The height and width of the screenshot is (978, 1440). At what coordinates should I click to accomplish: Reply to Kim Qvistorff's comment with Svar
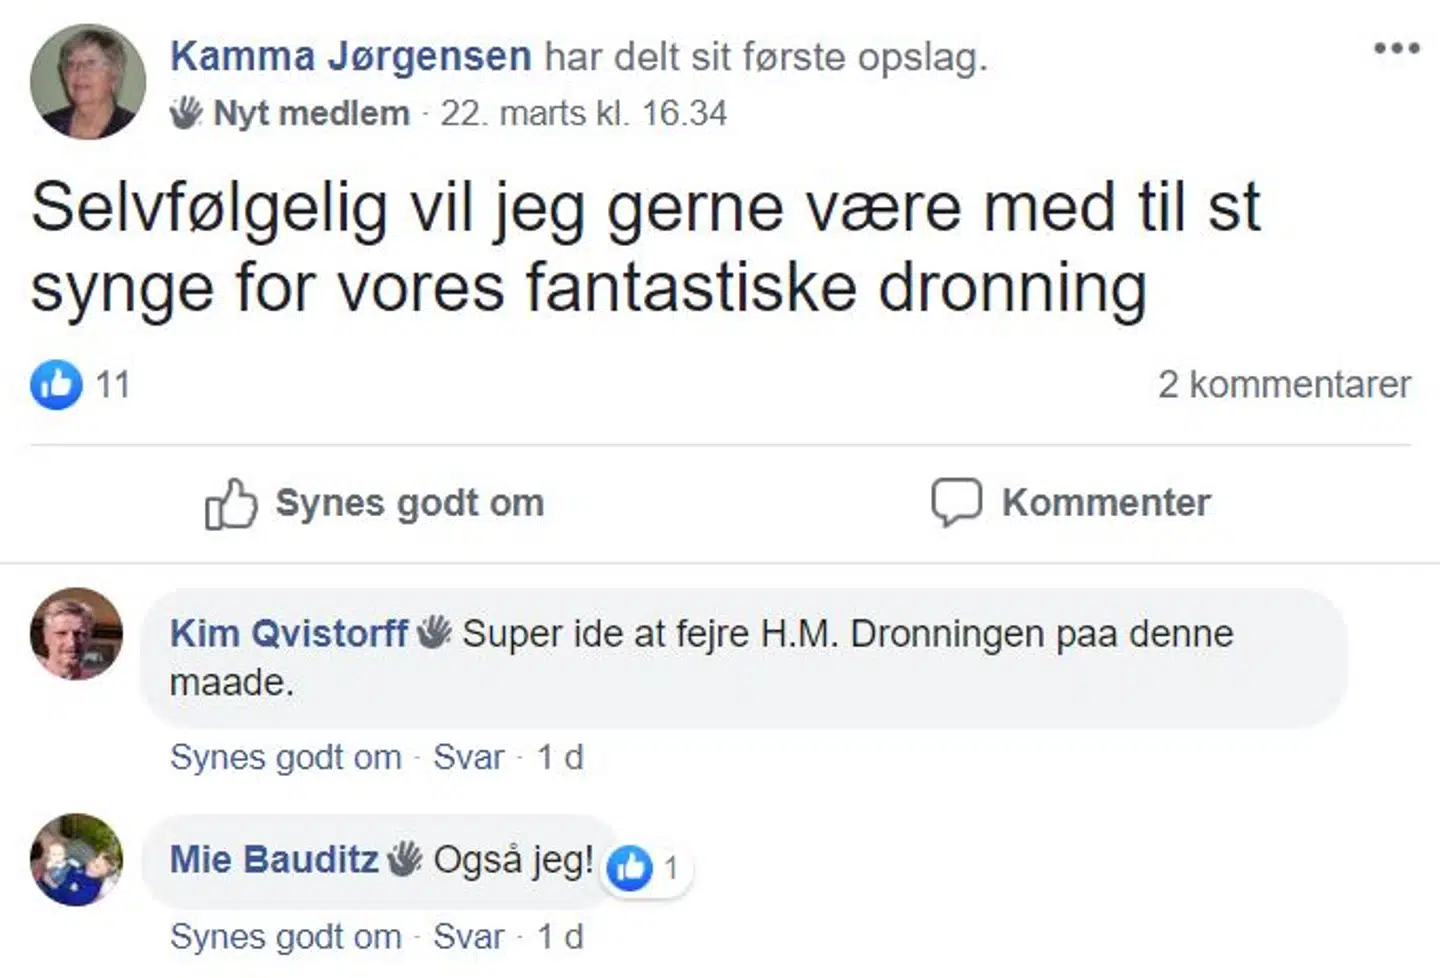(468, 757)
